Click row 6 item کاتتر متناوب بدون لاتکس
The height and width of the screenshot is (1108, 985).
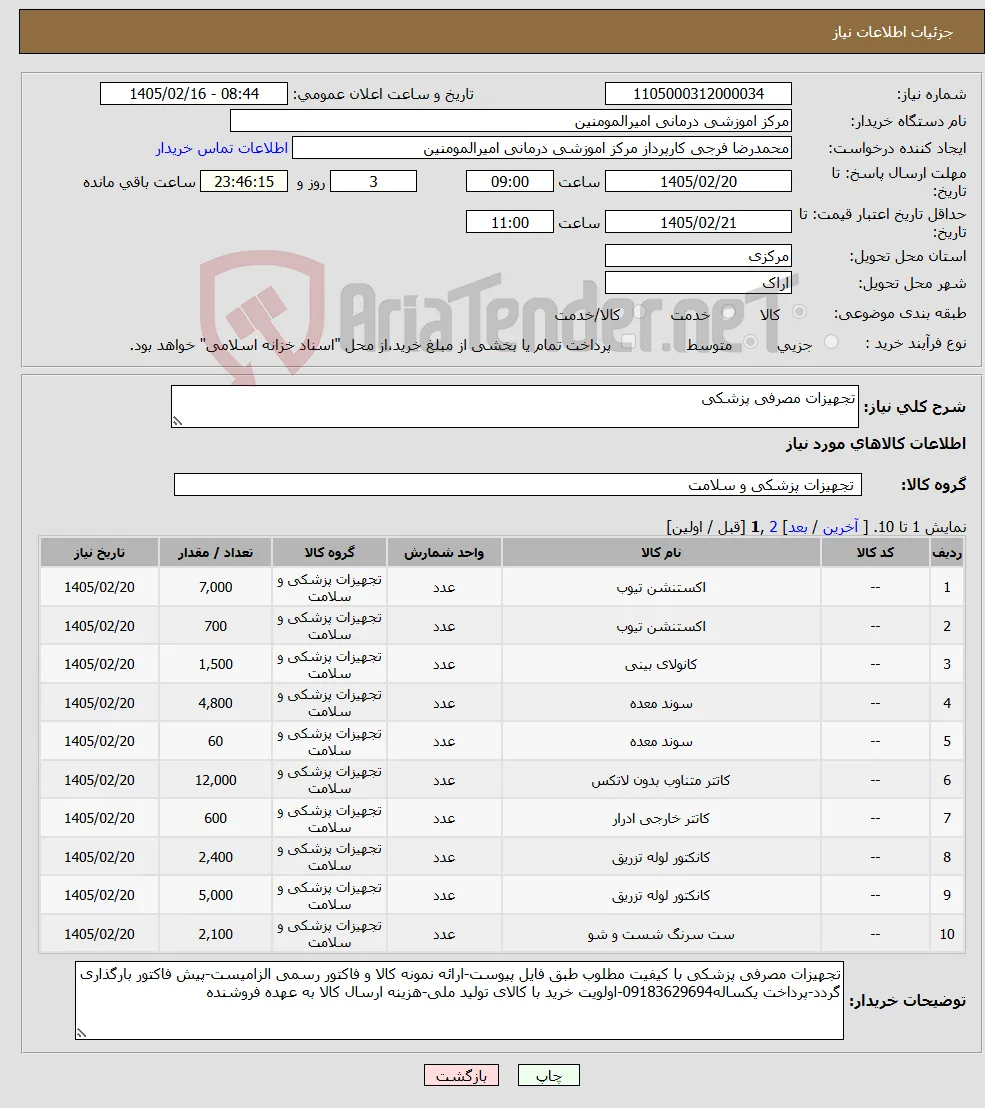(x=661, y=780)
